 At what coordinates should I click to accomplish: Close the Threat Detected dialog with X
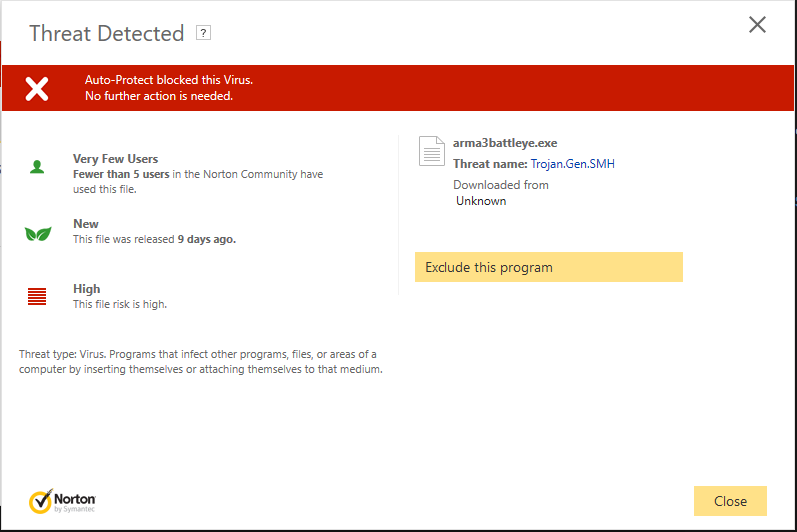click(x=757, y=24)
